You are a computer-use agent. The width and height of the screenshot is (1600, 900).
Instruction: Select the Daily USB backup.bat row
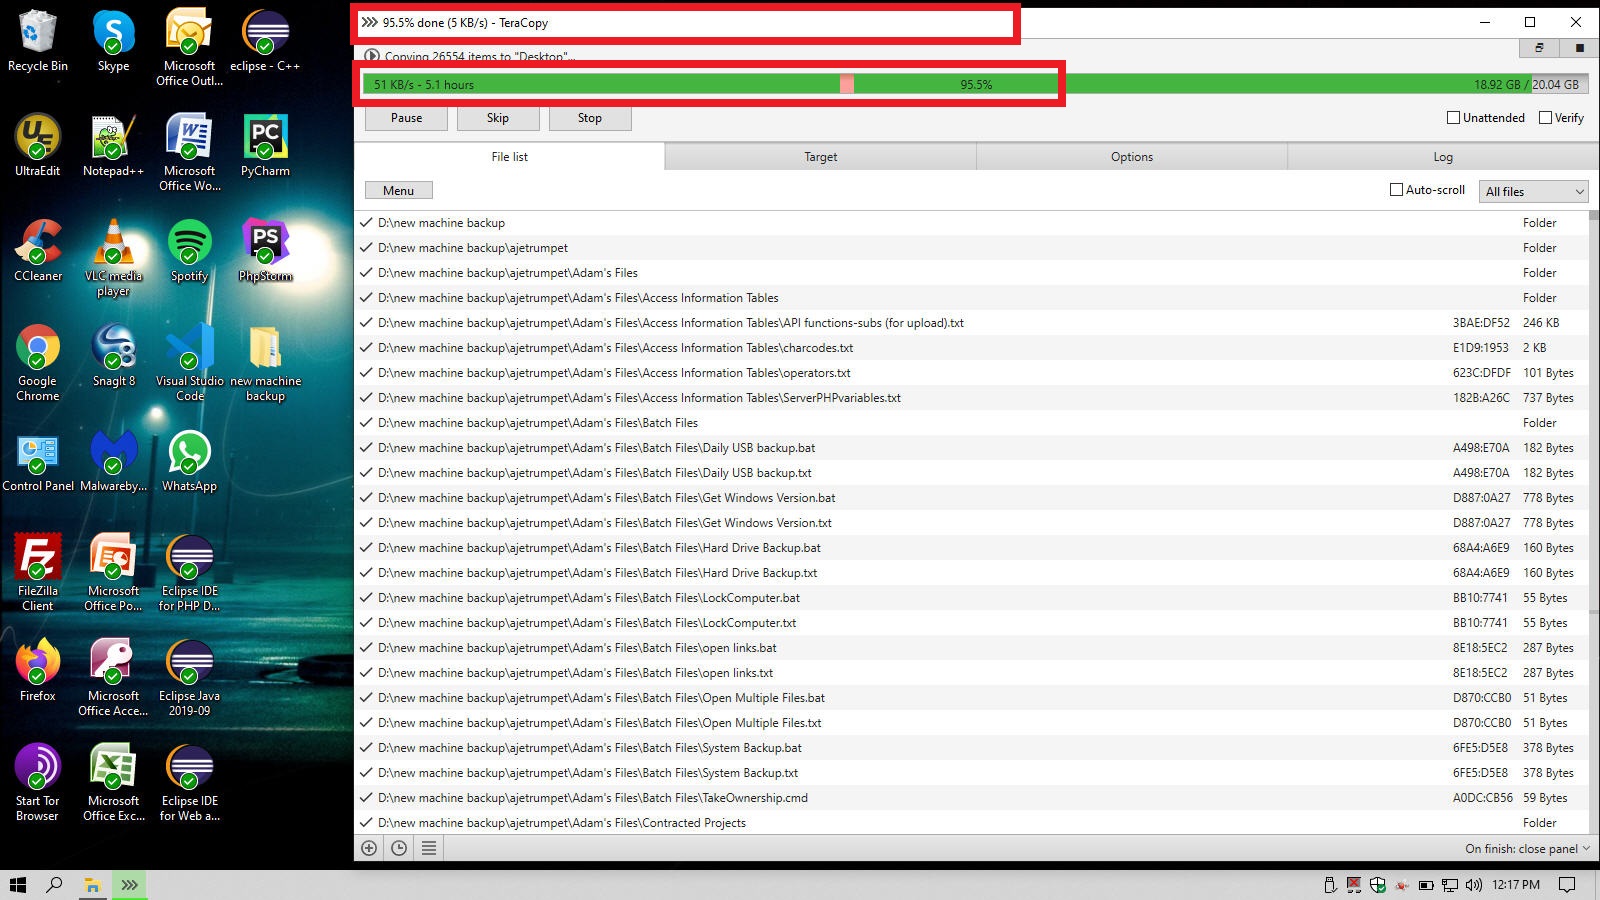pos(972,448)
